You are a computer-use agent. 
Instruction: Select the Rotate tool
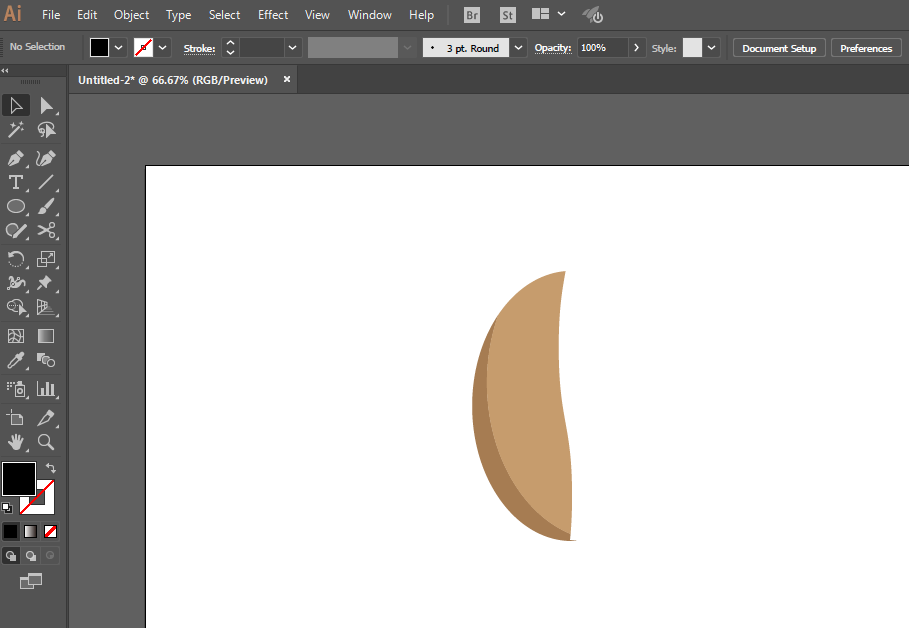click(16, 259)
